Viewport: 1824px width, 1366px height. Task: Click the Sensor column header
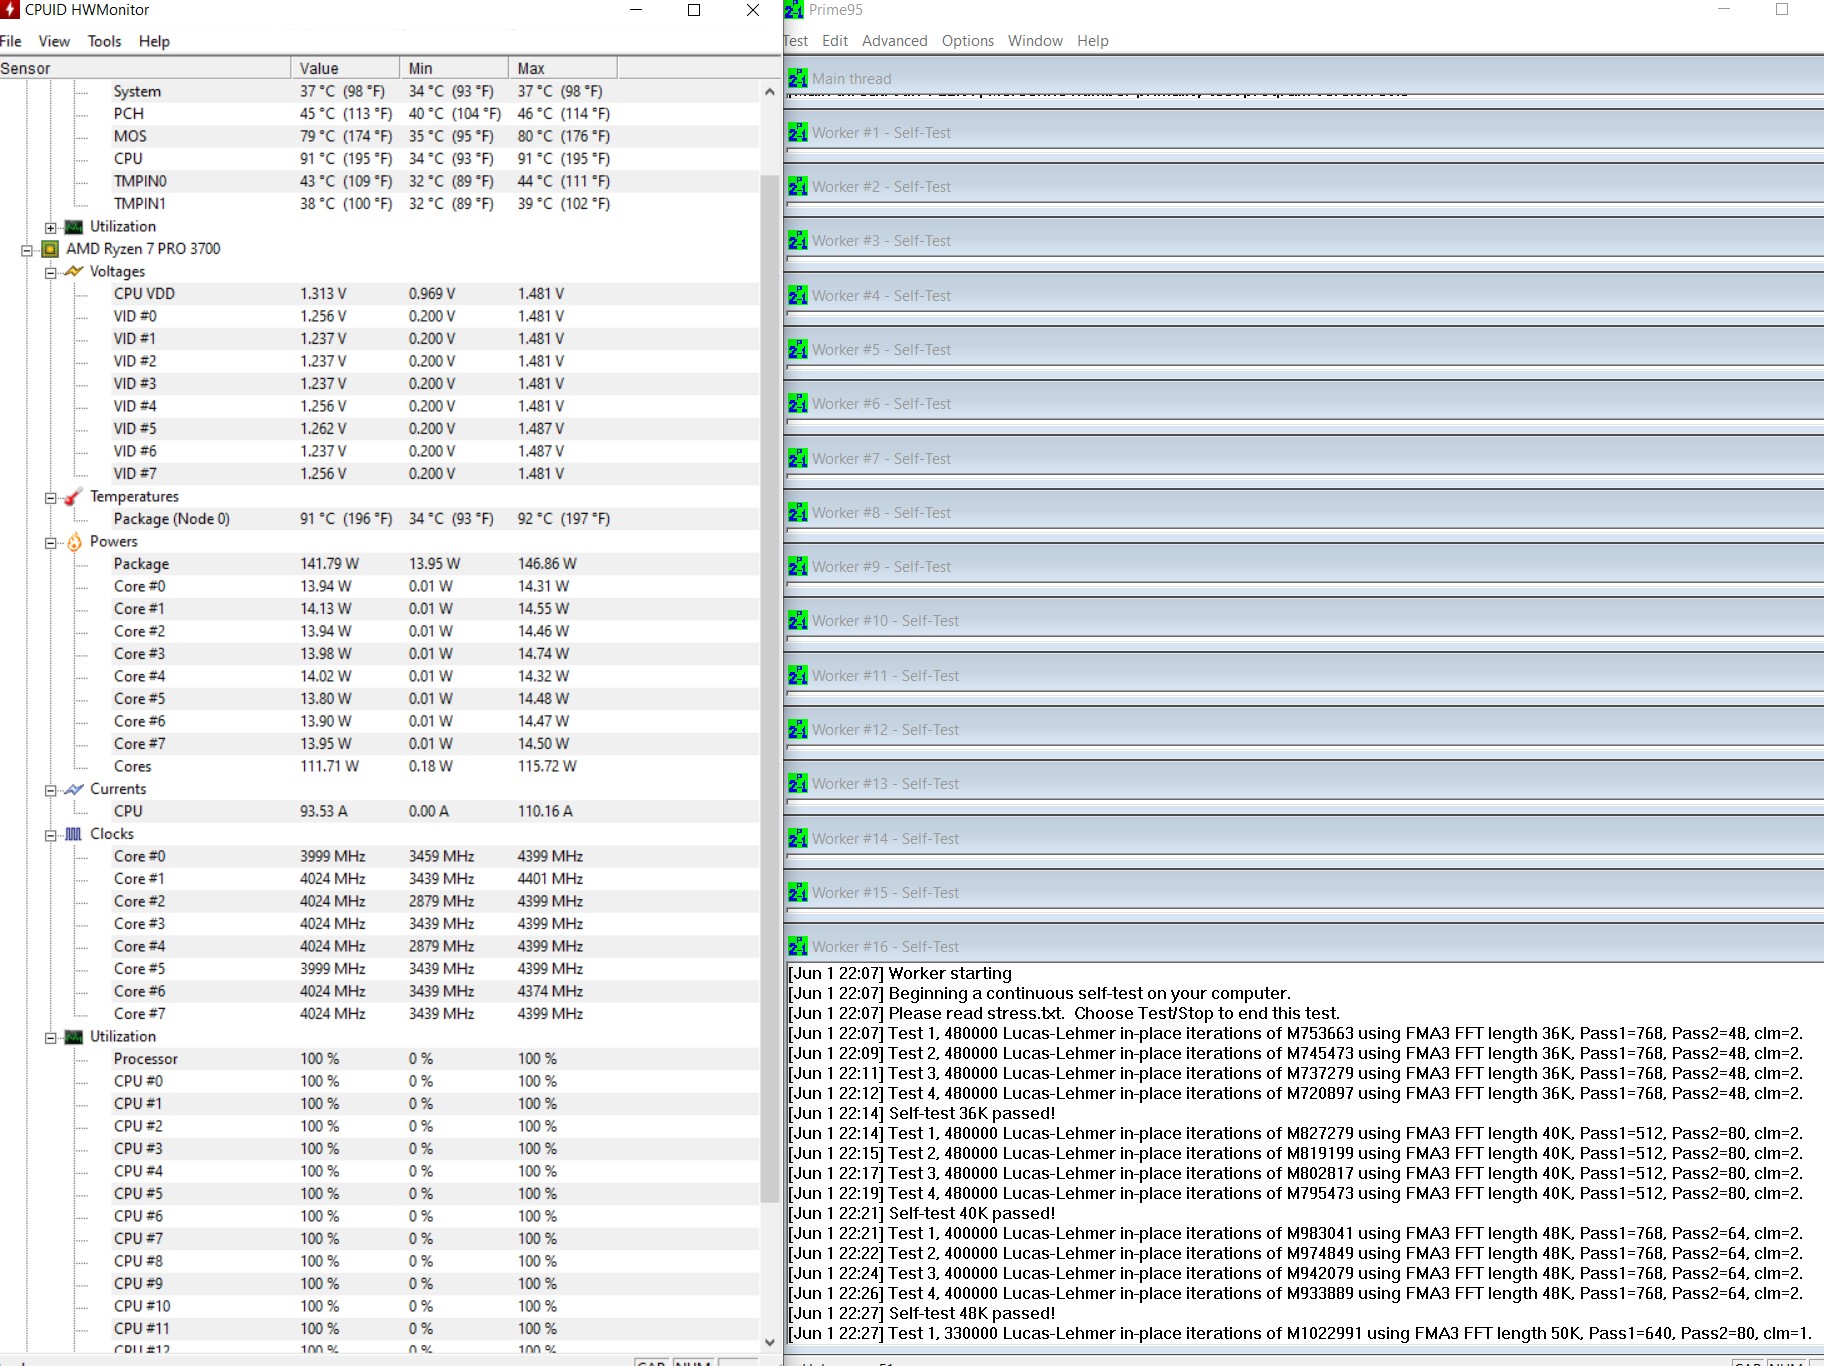pos(145,68)
